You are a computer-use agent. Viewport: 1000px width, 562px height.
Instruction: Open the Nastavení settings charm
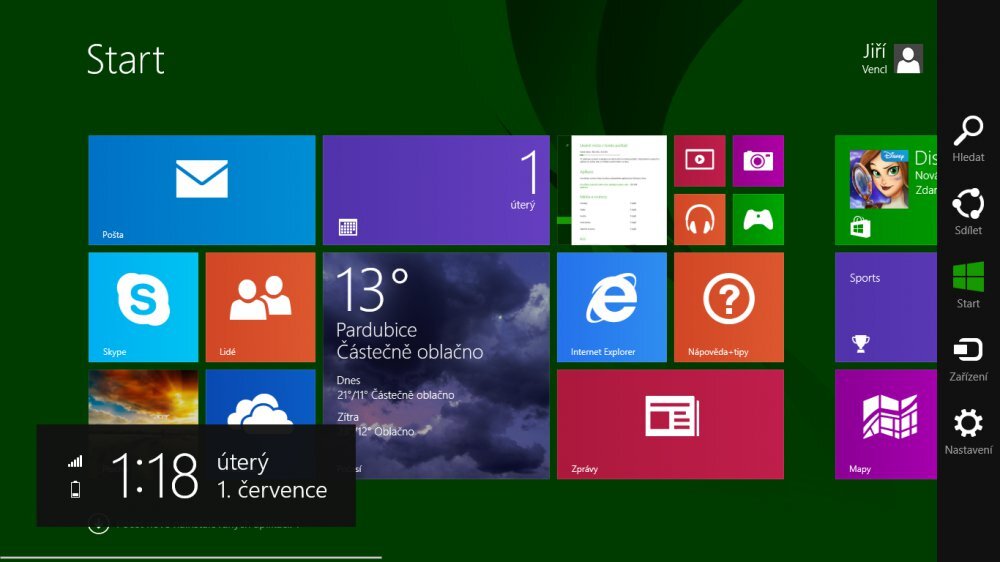coord(968,432)
